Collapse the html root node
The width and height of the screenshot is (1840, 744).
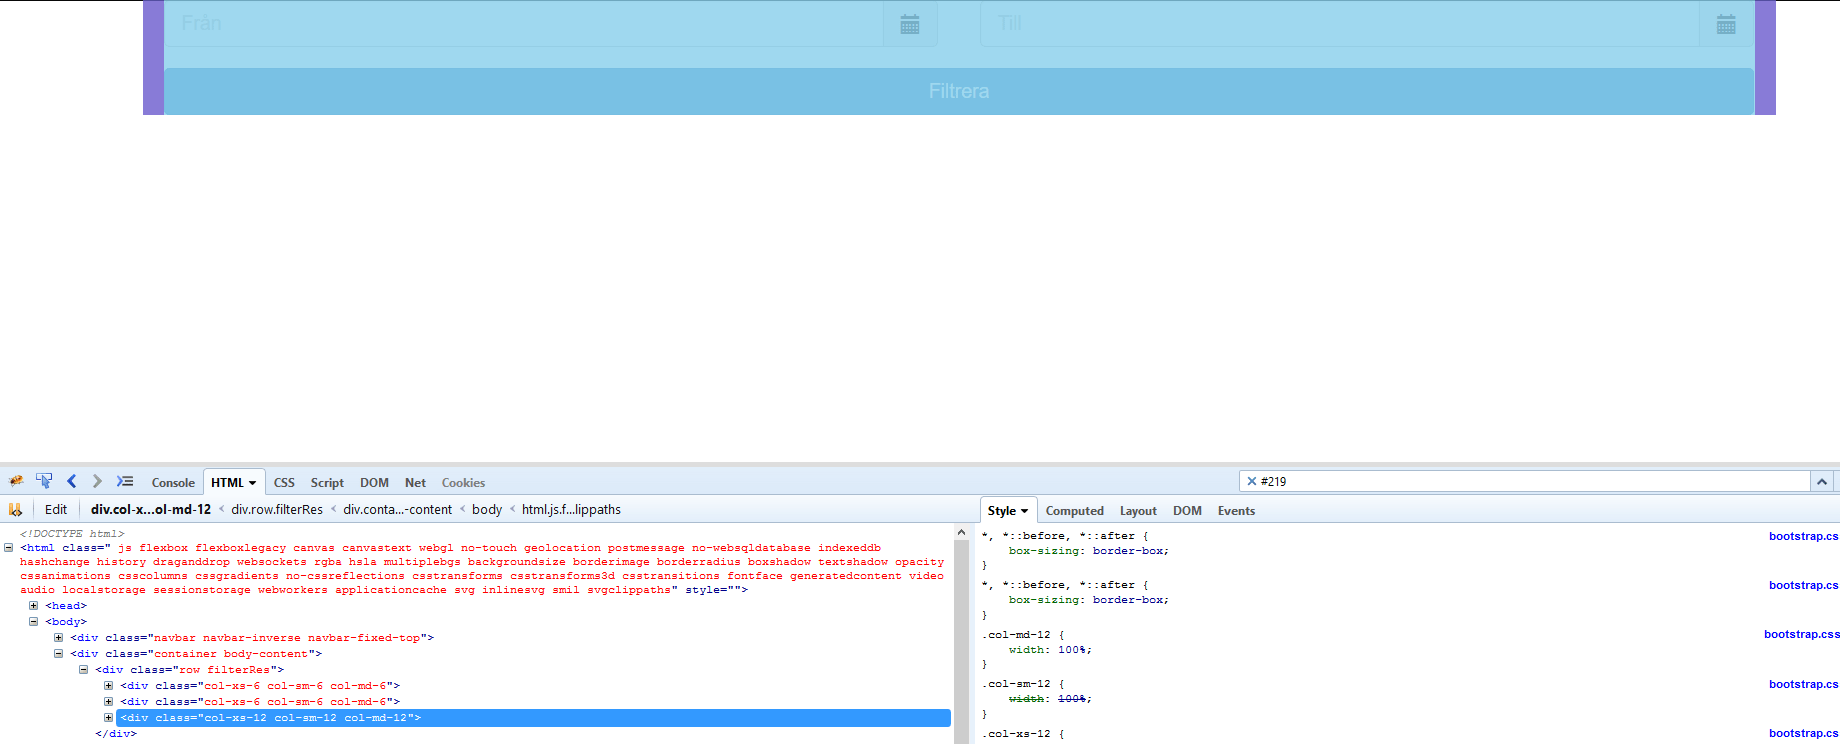[9, 548]
